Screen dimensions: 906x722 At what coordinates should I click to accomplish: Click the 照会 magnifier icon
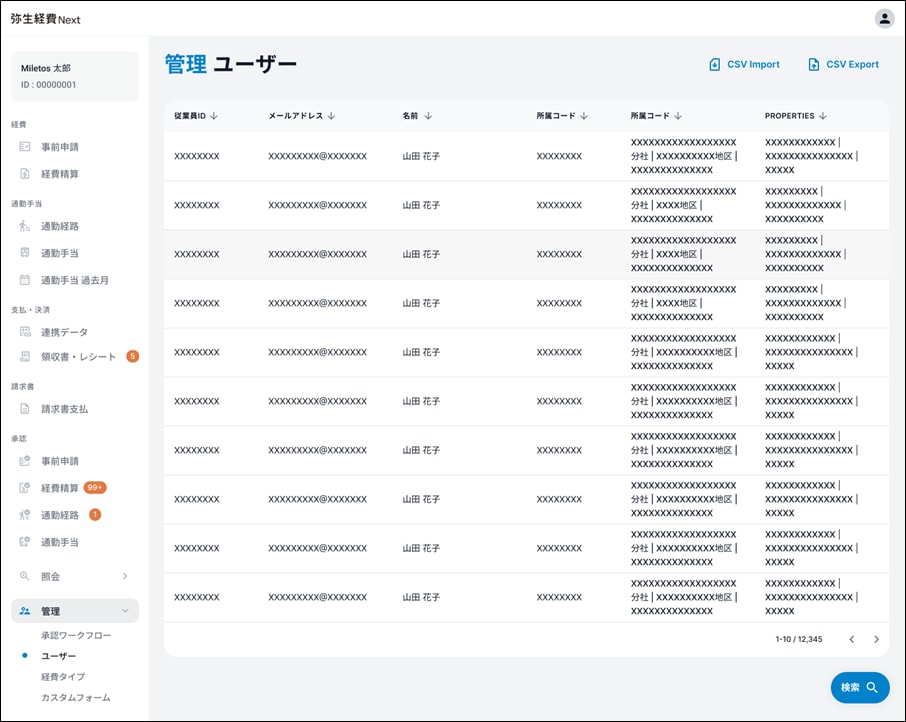click(25, 576)
